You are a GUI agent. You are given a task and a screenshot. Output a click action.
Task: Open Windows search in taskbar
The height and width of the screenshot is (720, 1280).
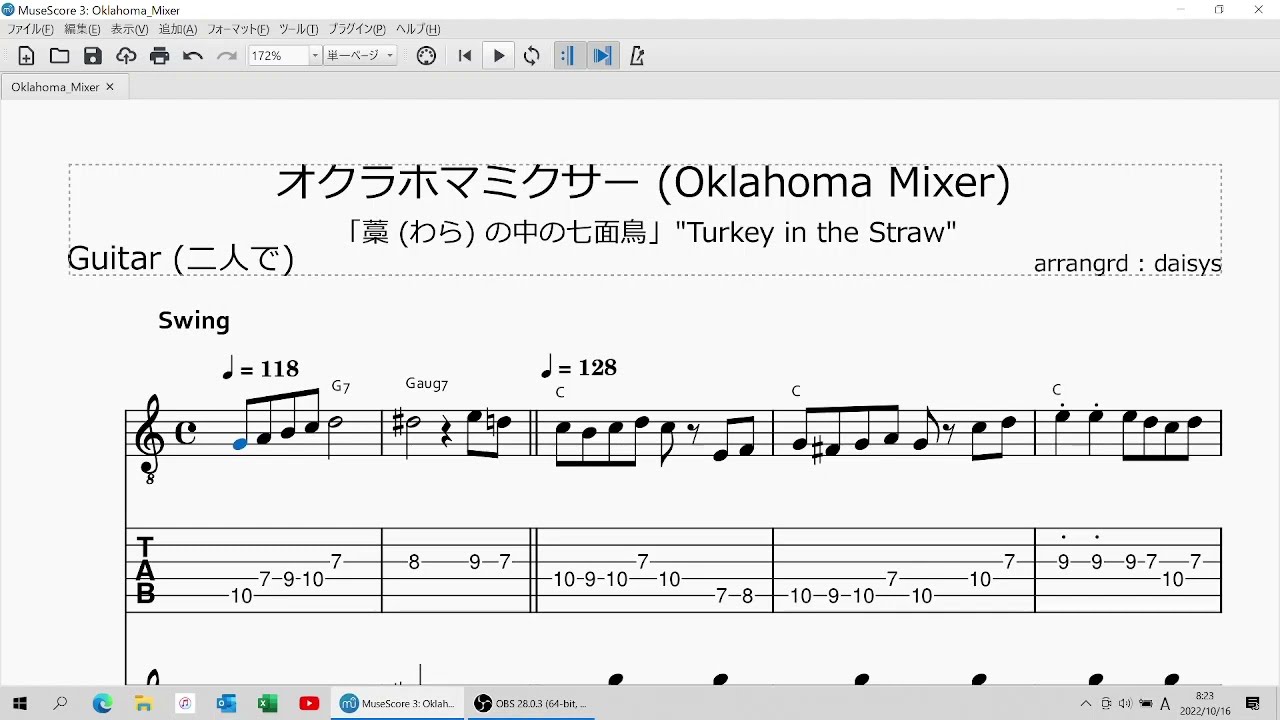coord(60,703)
